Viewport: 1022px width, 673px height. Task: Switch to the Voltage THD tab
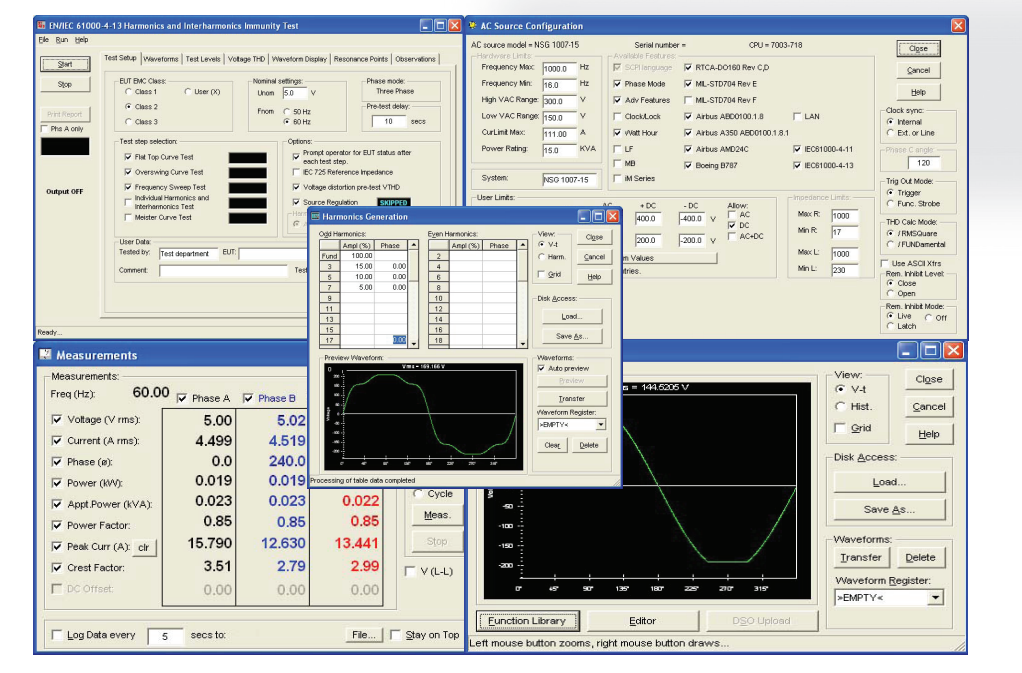tap(246, 59)
